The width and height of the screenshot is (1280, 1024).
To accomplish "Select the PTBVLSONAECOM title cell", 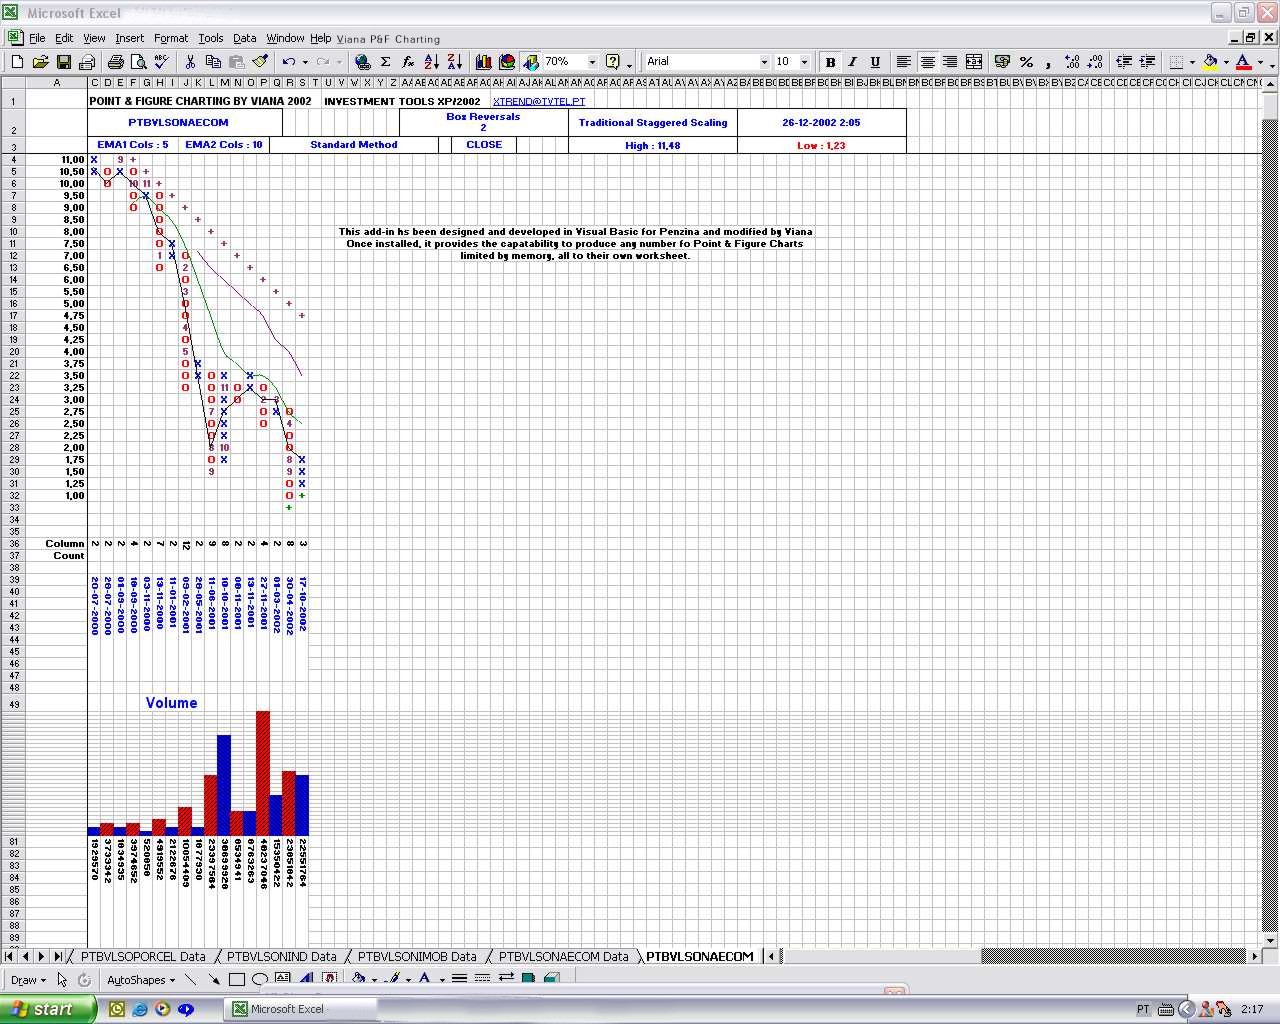I will 178,123.
